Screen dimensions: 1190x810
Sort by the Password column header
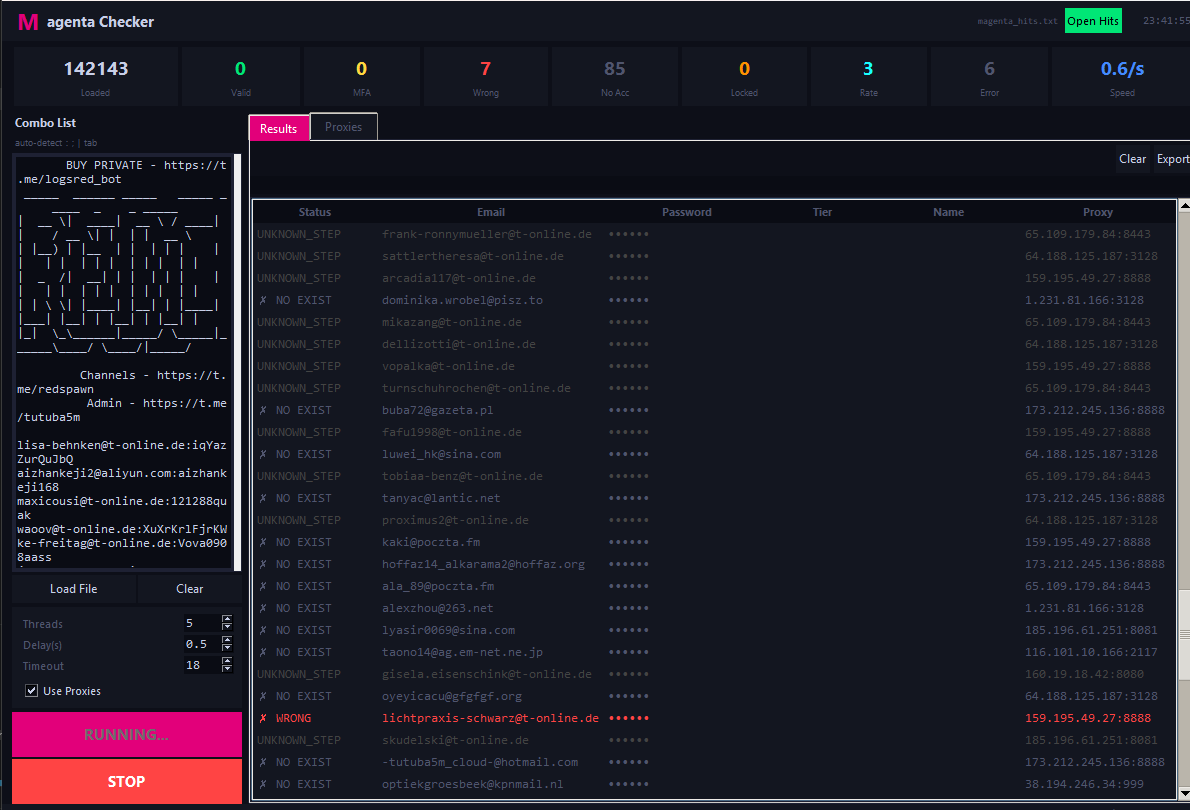[686, 212]
